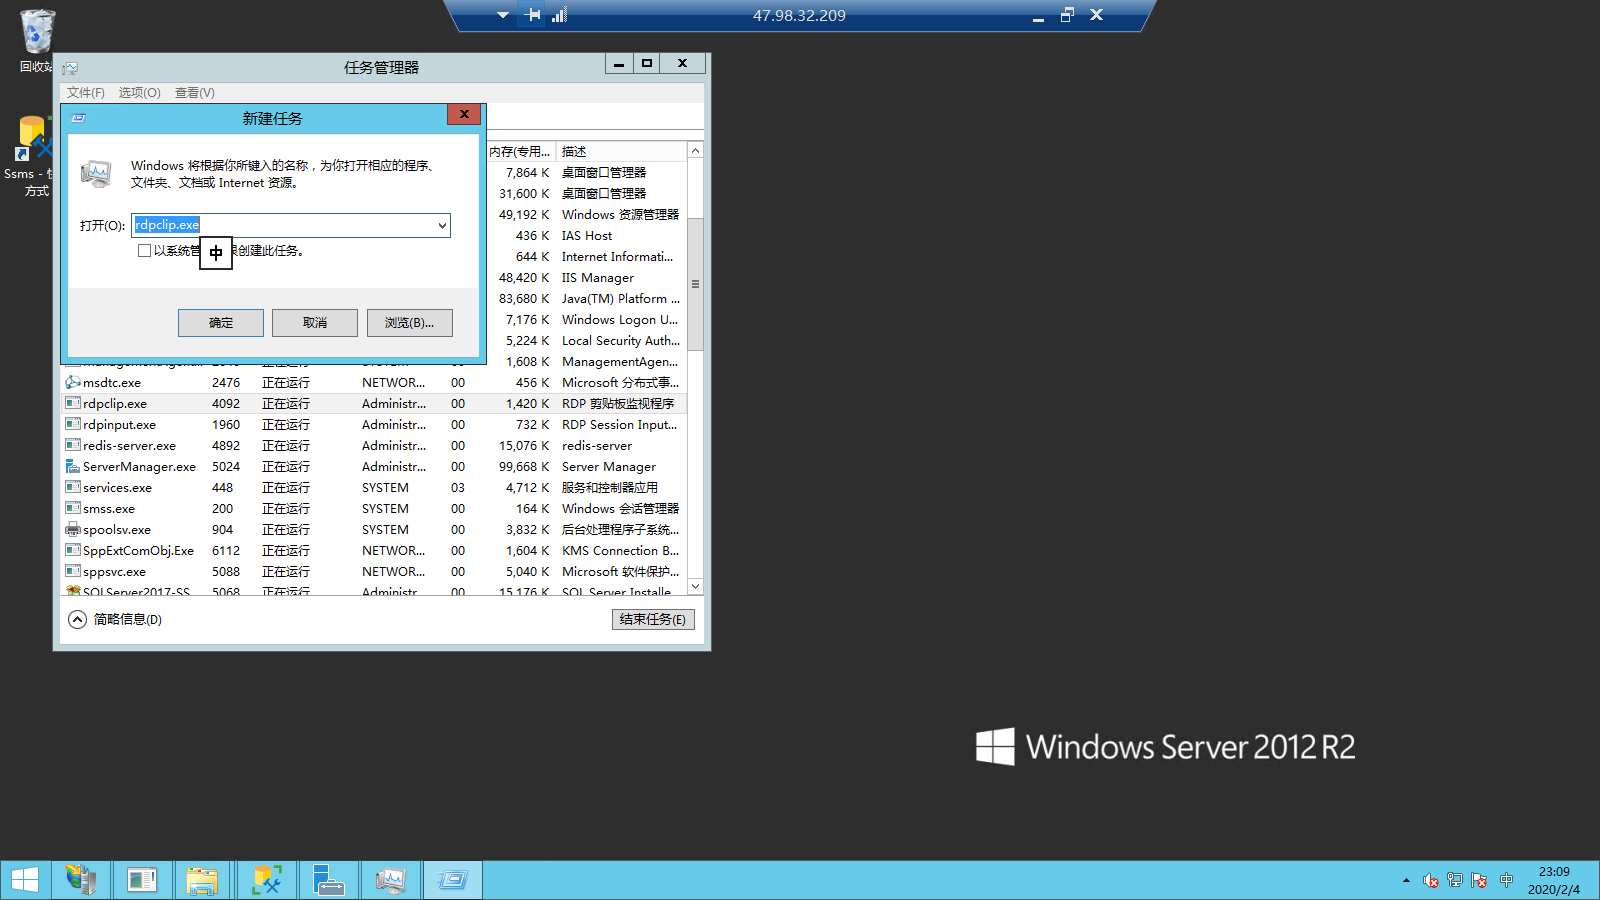This screenshot has width=1600, height=900.
Task: Sort by 内存(专用...) column header
Action: 520,151
